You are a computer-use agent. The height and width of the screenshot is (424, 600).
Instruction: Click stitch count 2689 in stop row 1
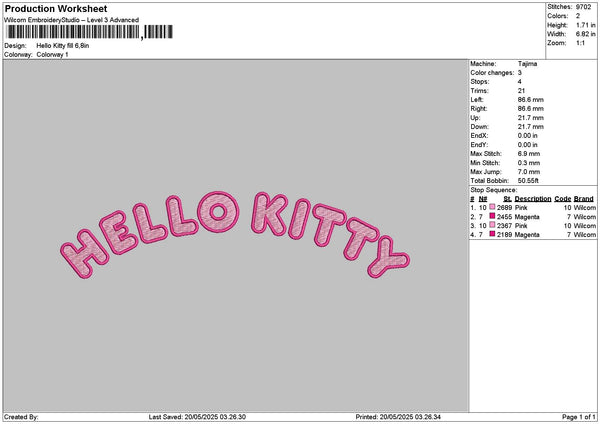(504, 208)
